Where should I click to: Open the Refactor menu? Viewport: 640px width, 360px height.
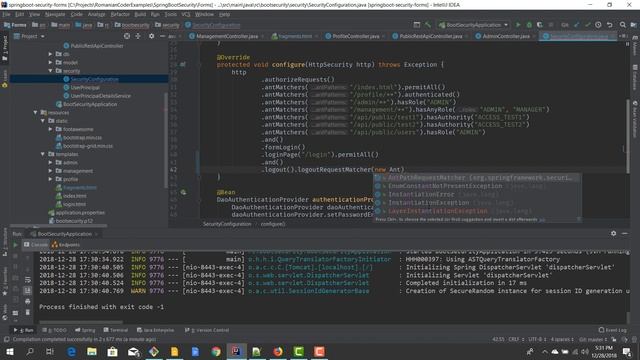(120, 14)
